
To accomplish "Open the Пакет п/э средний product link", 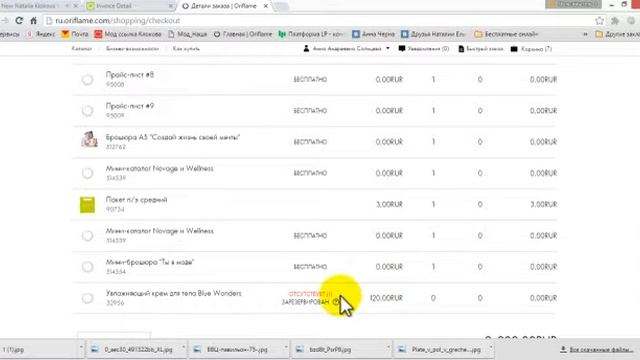I will 136,200.
